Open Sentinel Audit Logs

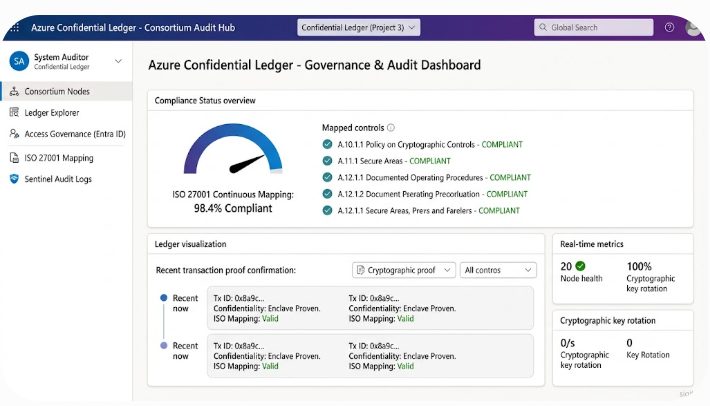point(67,179)
